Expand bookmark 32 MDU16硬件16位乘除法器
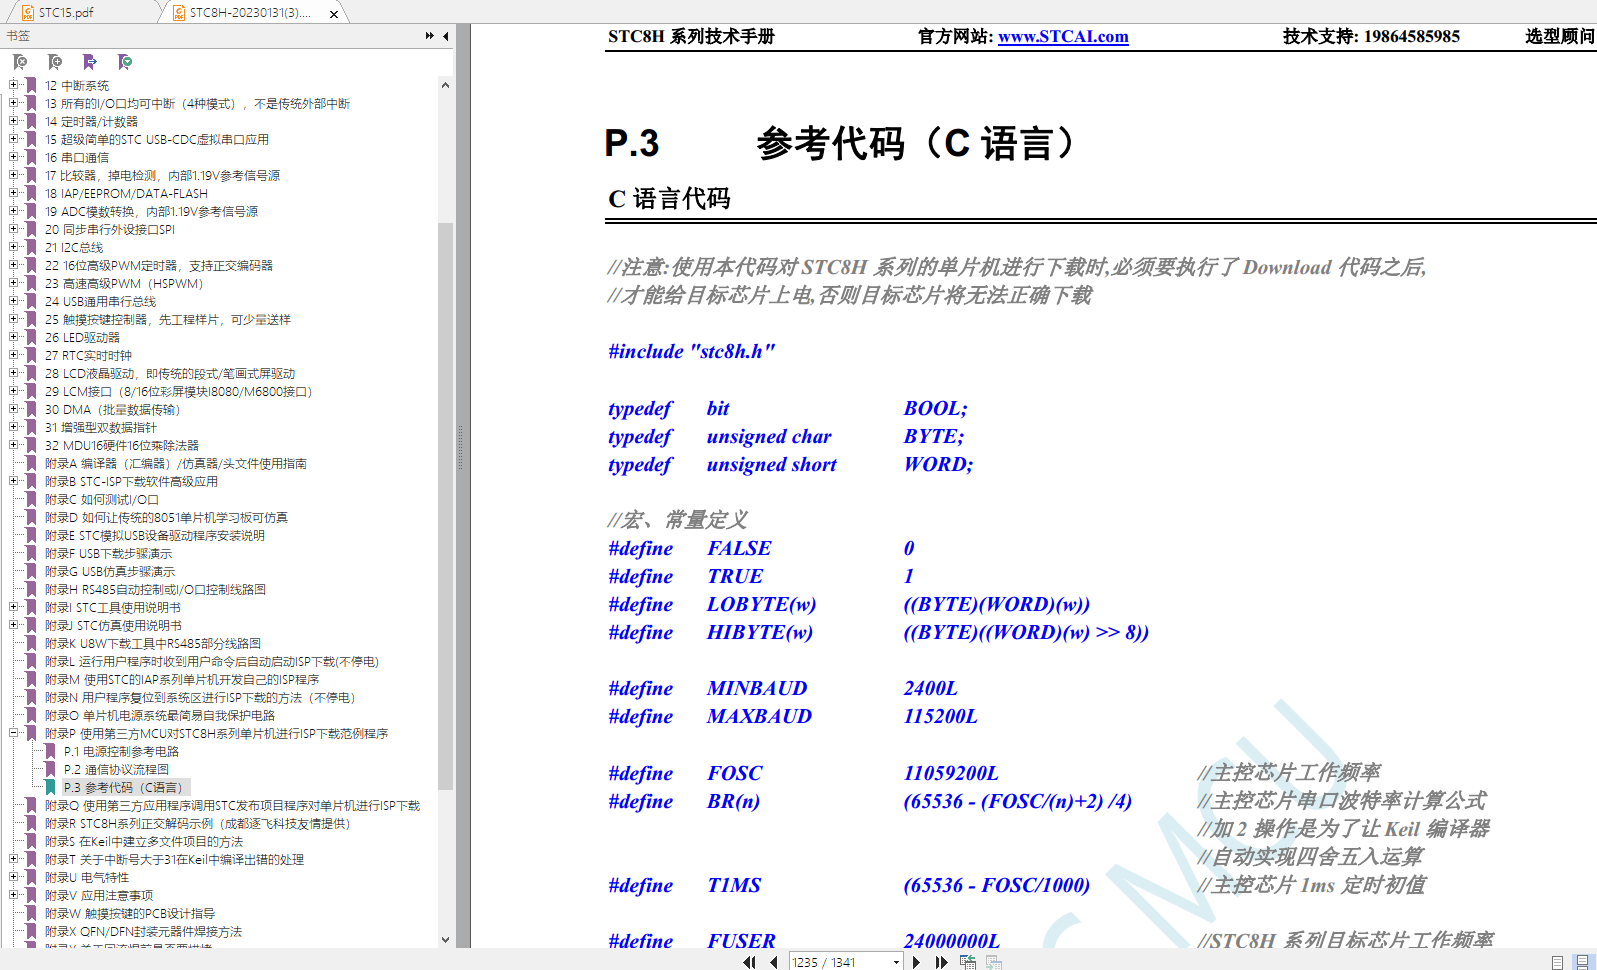The width and height of the screenshot is (1597, 970). [14, 445]
